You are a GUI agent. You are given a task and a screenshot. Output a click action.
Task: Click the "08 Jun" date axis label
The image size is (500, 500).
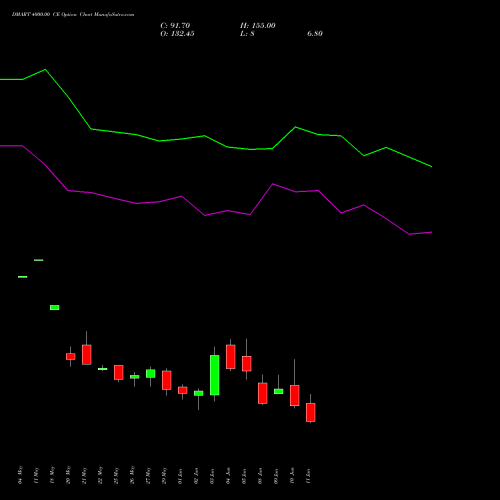[x=261, y=476]
